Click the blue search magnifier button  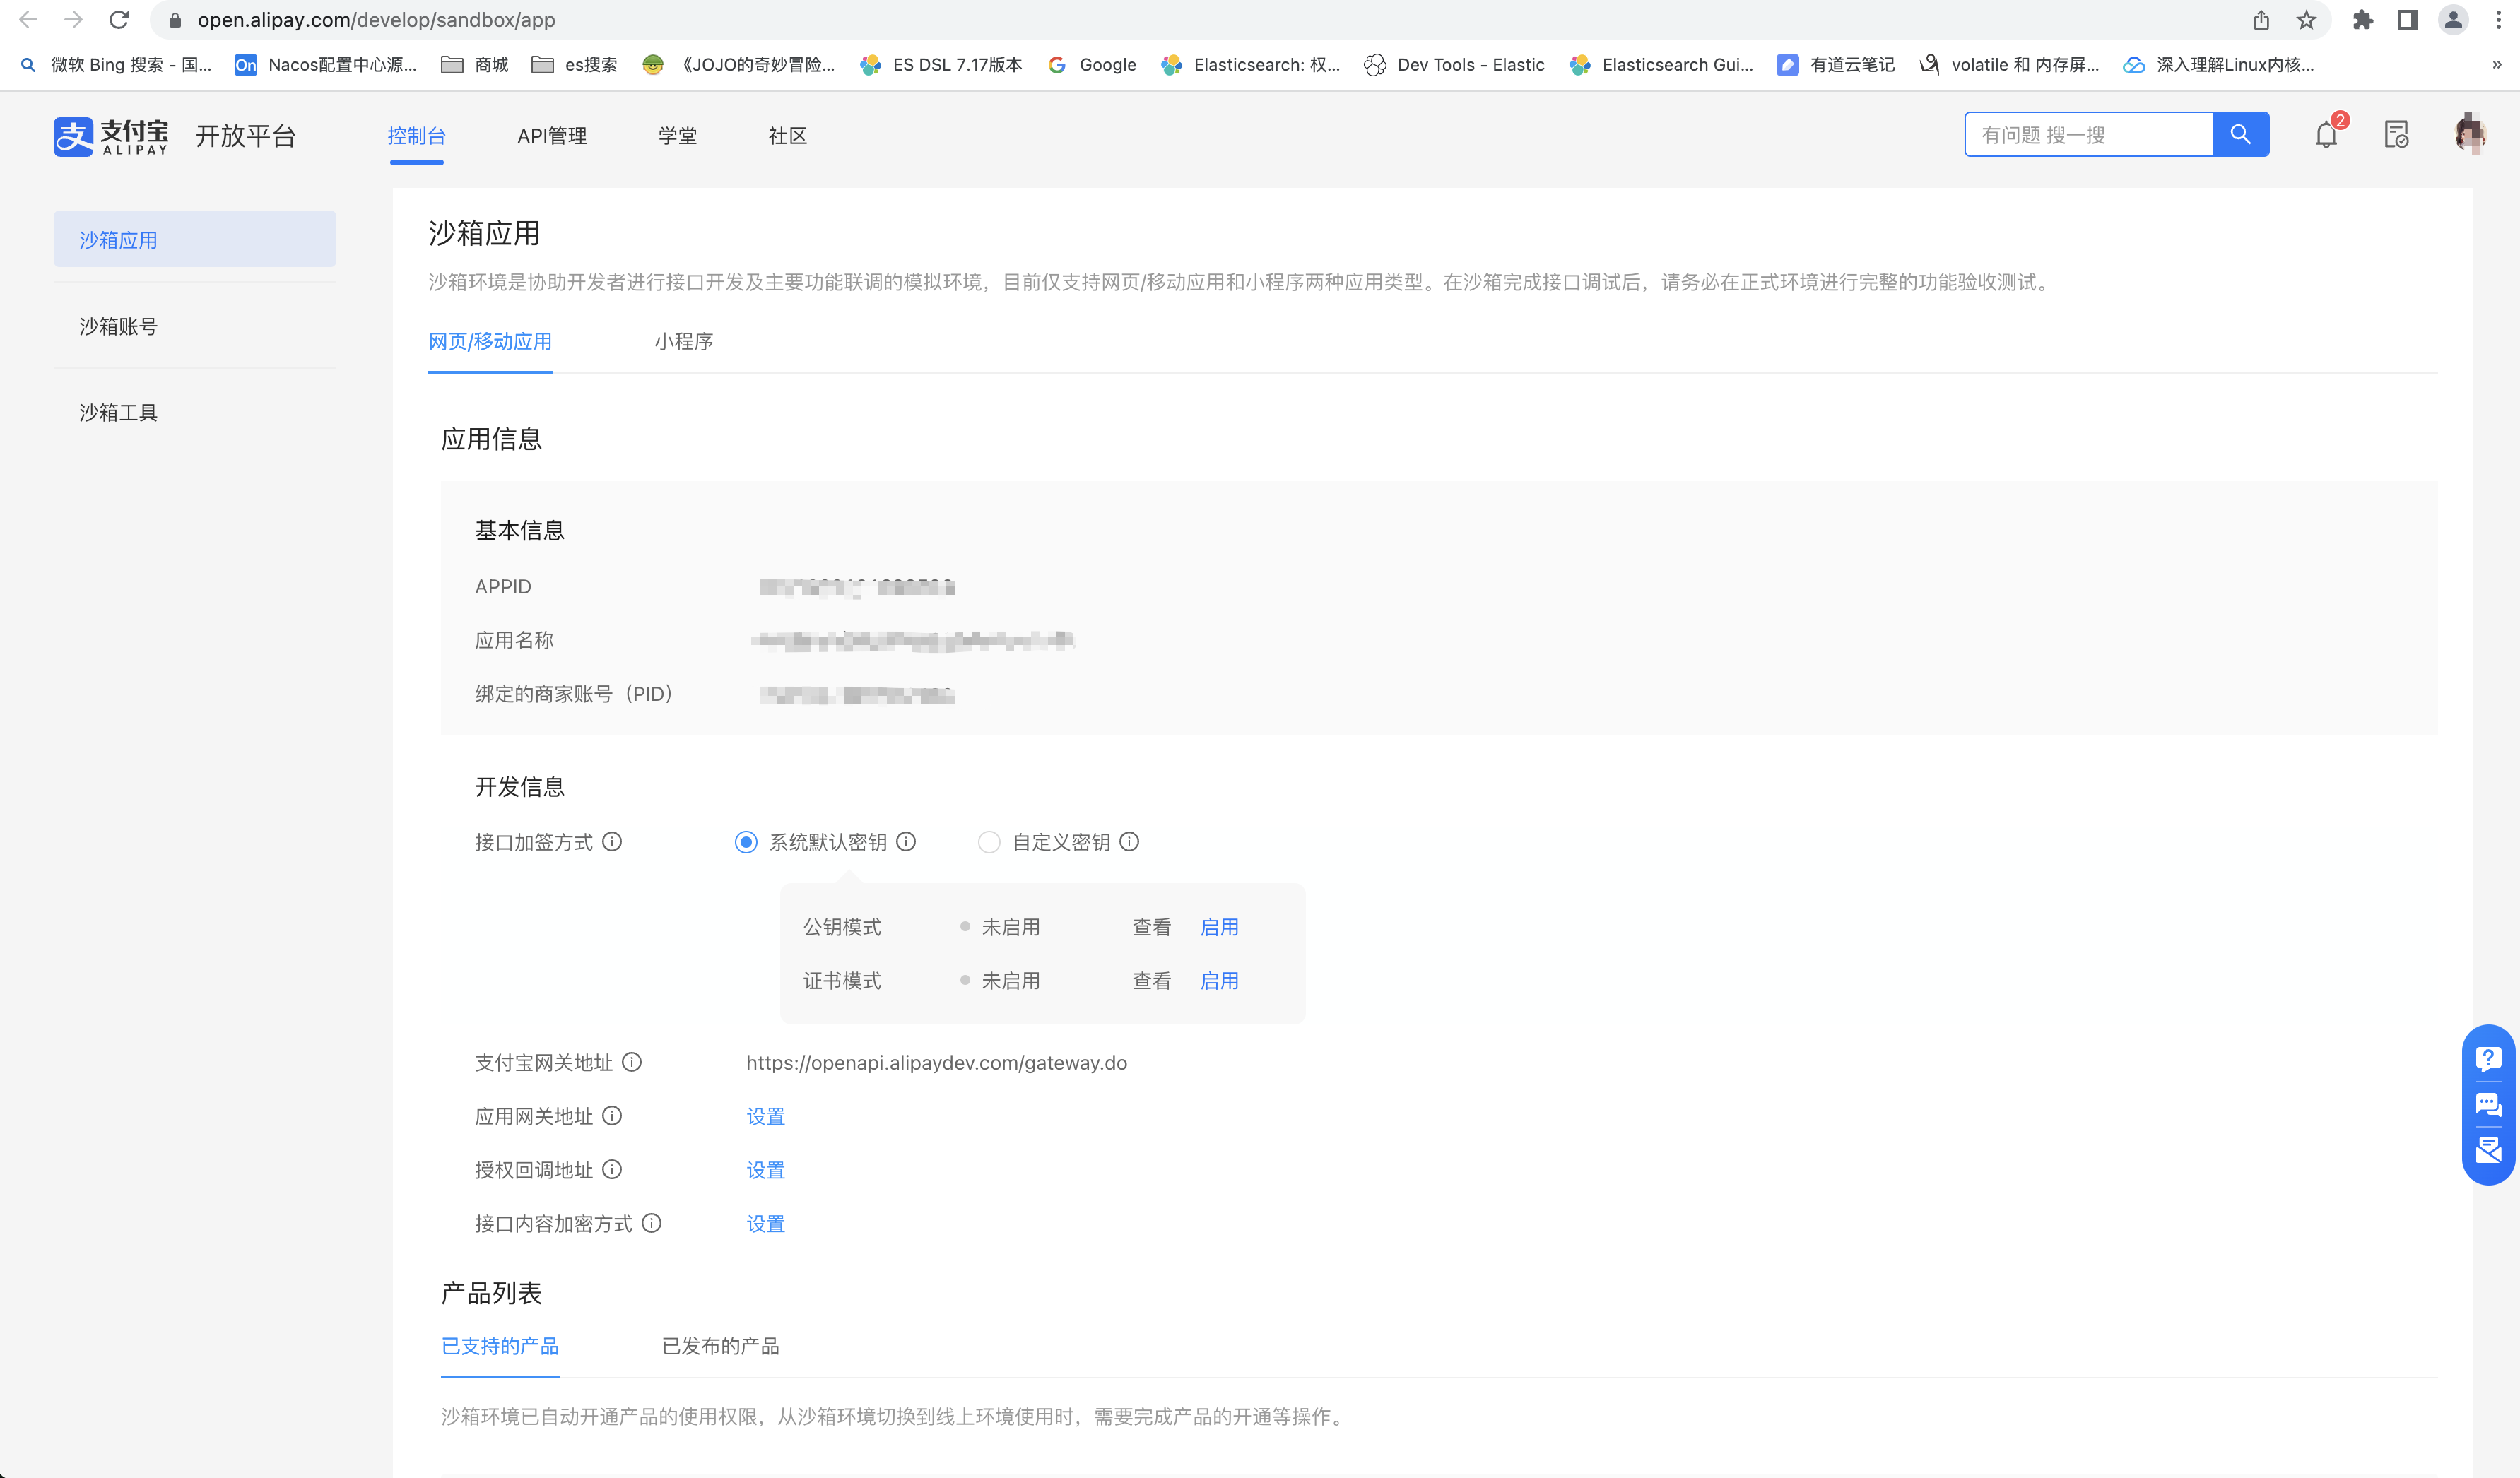click(2240, 135)
